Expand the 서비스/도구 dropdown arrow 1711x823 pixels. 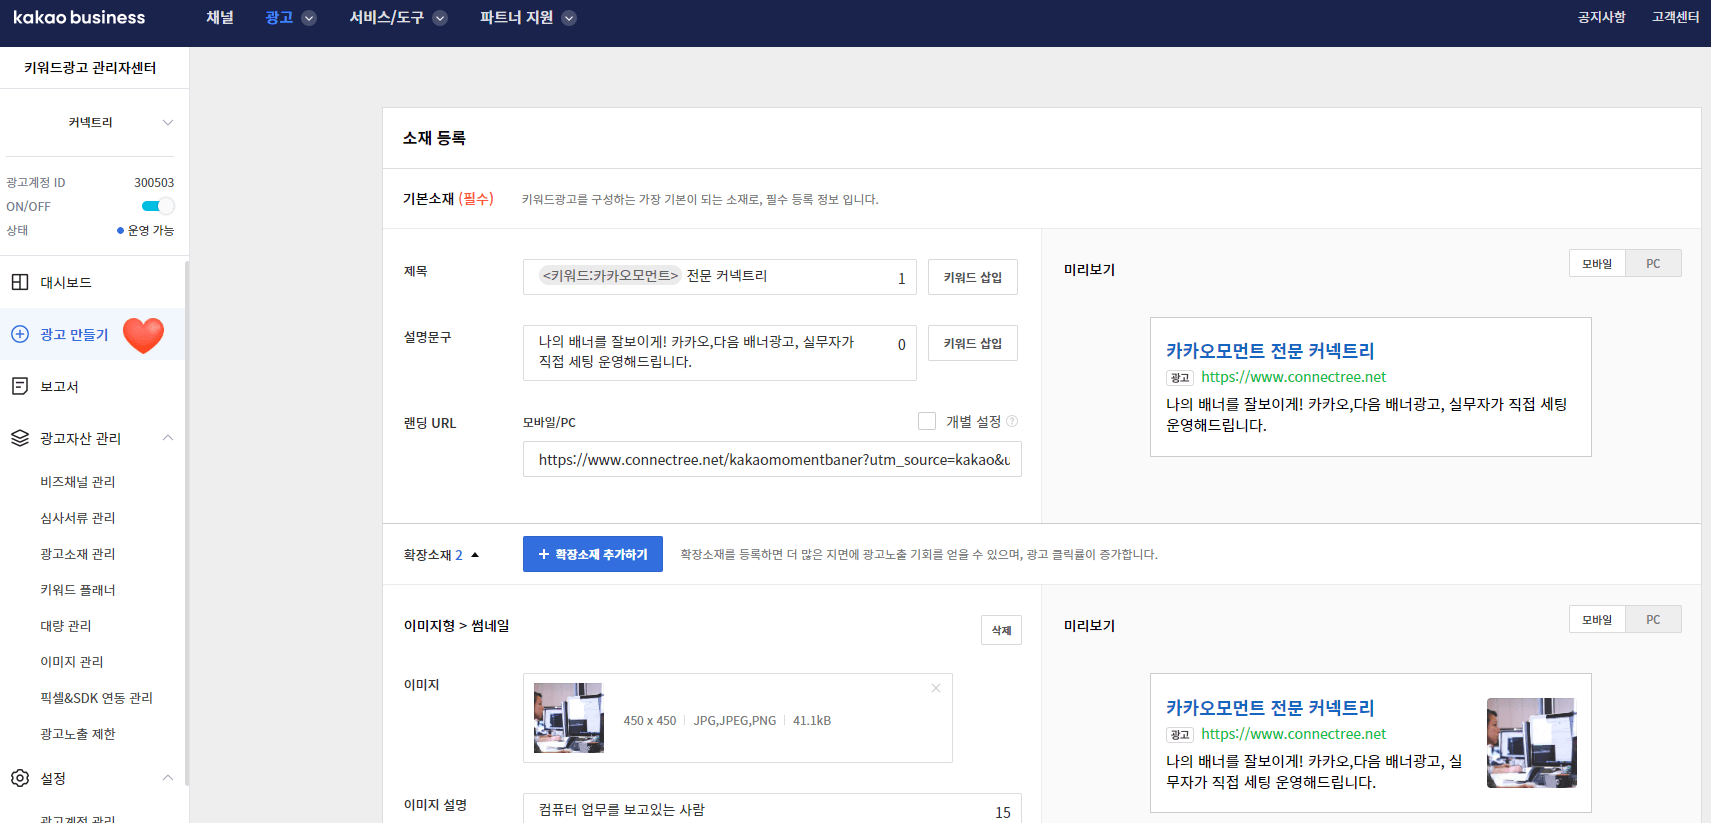pyautogui.click(x=440, y=18)
